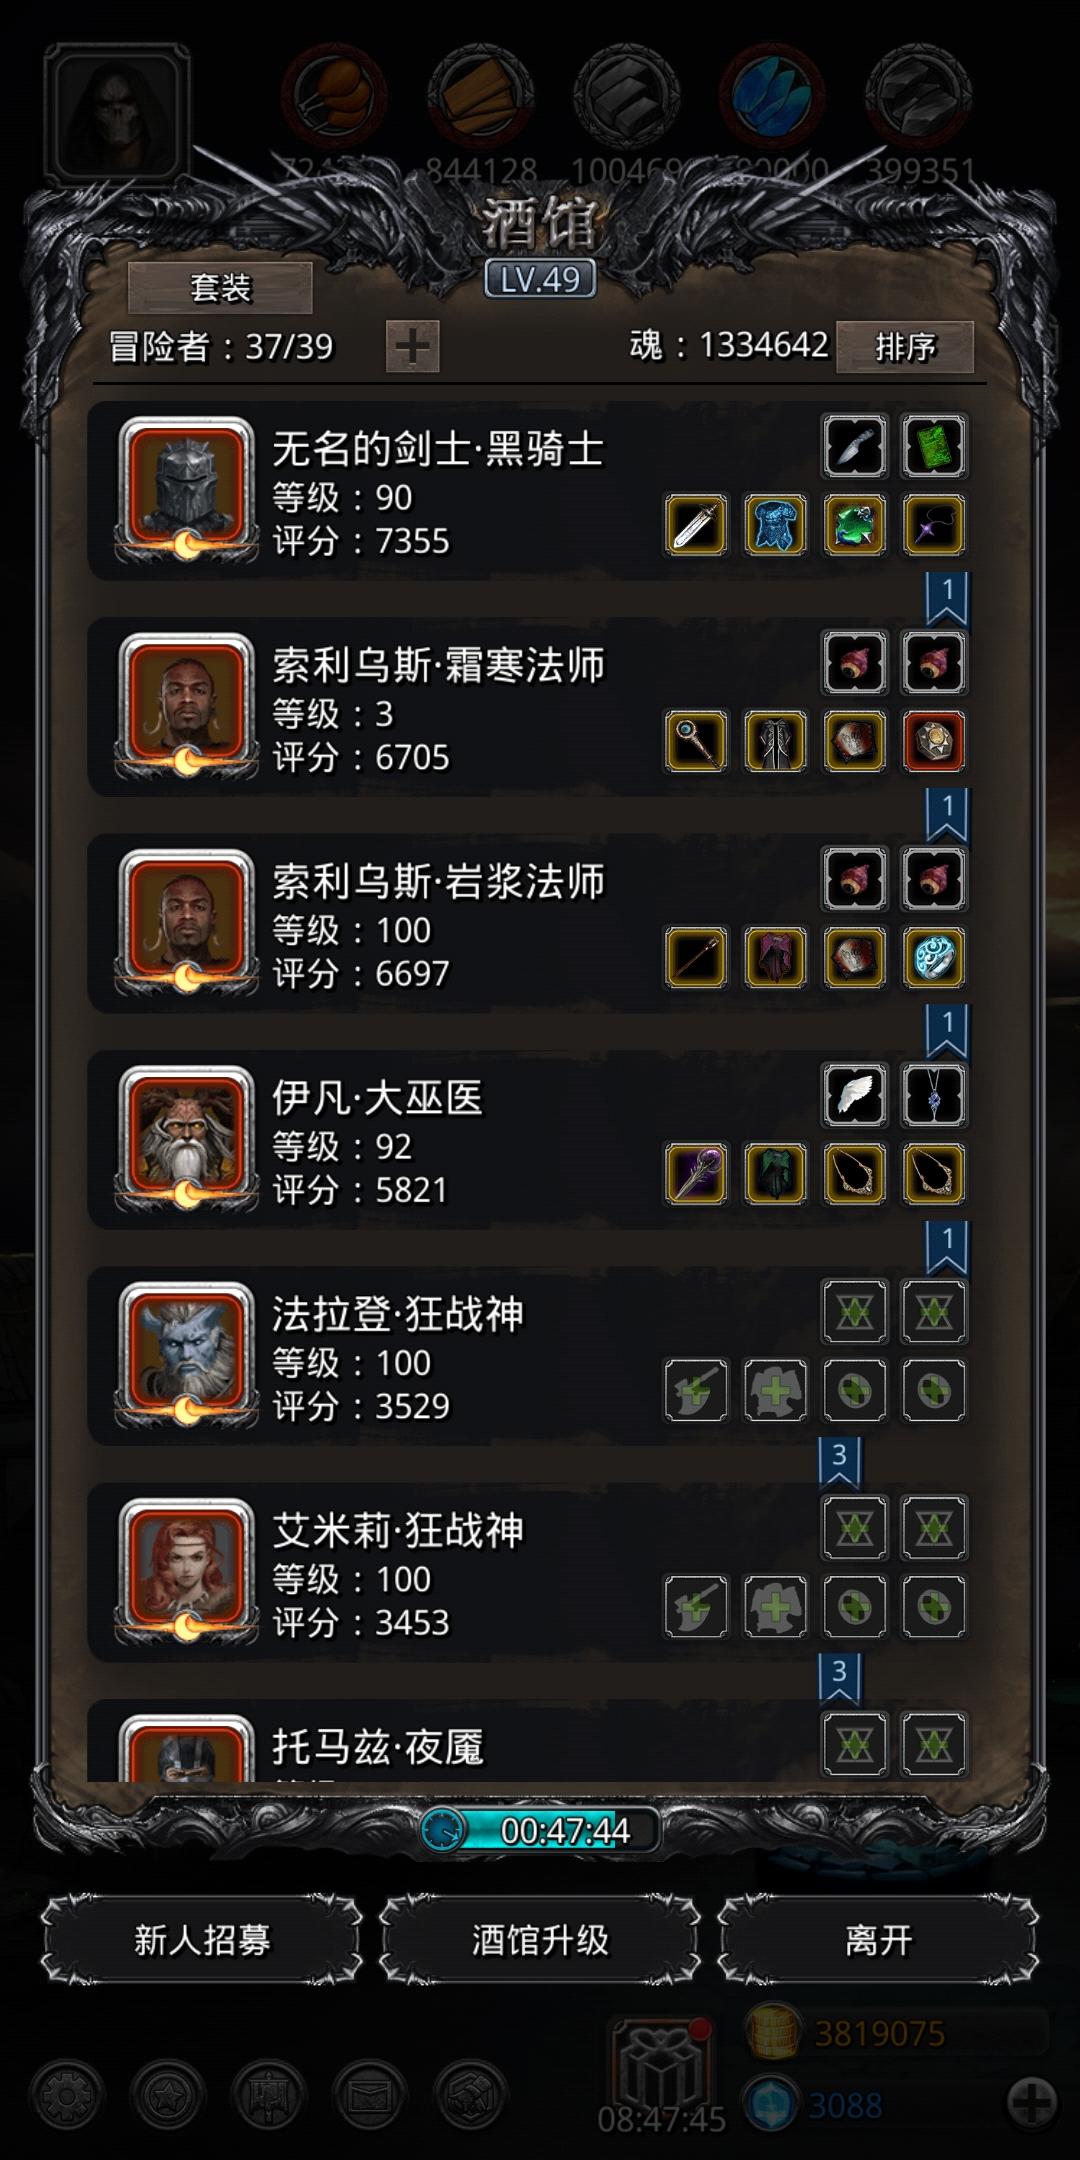Open the 排序 sort options
The width and height of the screenshot is (1080, 2160).
pyautogui.click(x=905, y=347)
